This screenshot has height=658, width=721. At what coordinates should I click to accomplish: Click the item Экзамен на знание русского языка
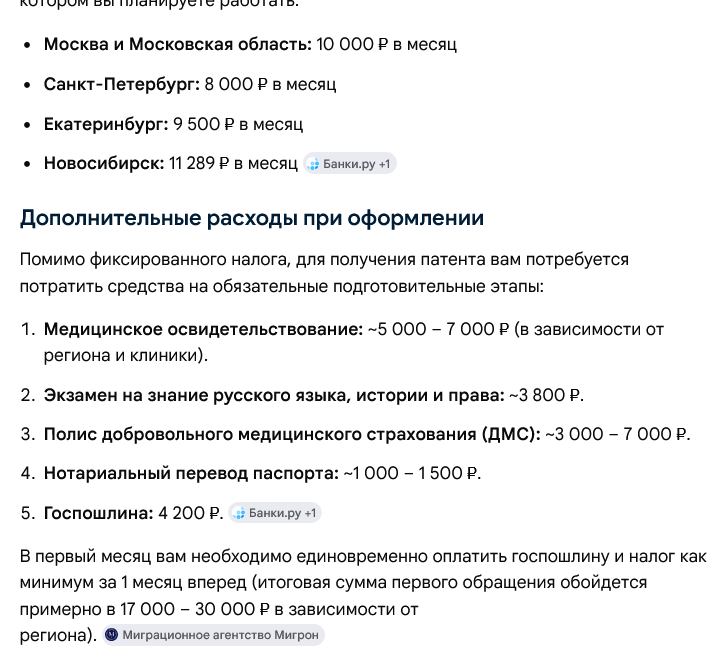point(274,395)
